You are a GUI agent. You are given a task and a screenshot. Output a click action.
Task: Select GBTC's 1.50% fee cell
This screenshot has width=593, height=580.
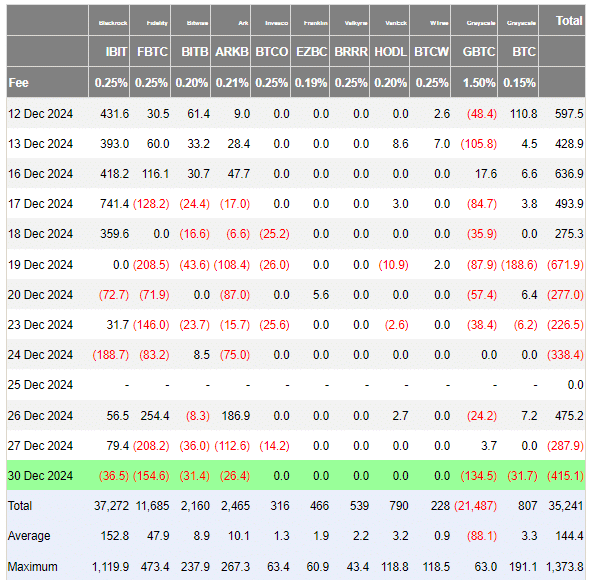pos(479,82)
